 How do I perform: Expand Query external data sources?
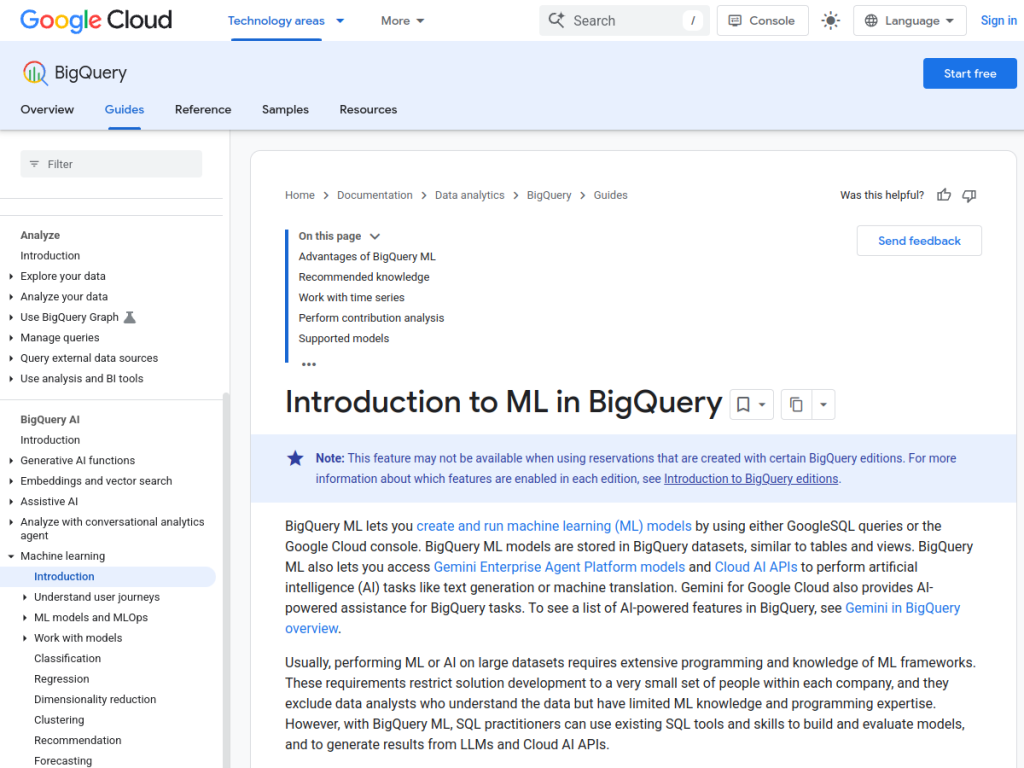click(11, 358)
